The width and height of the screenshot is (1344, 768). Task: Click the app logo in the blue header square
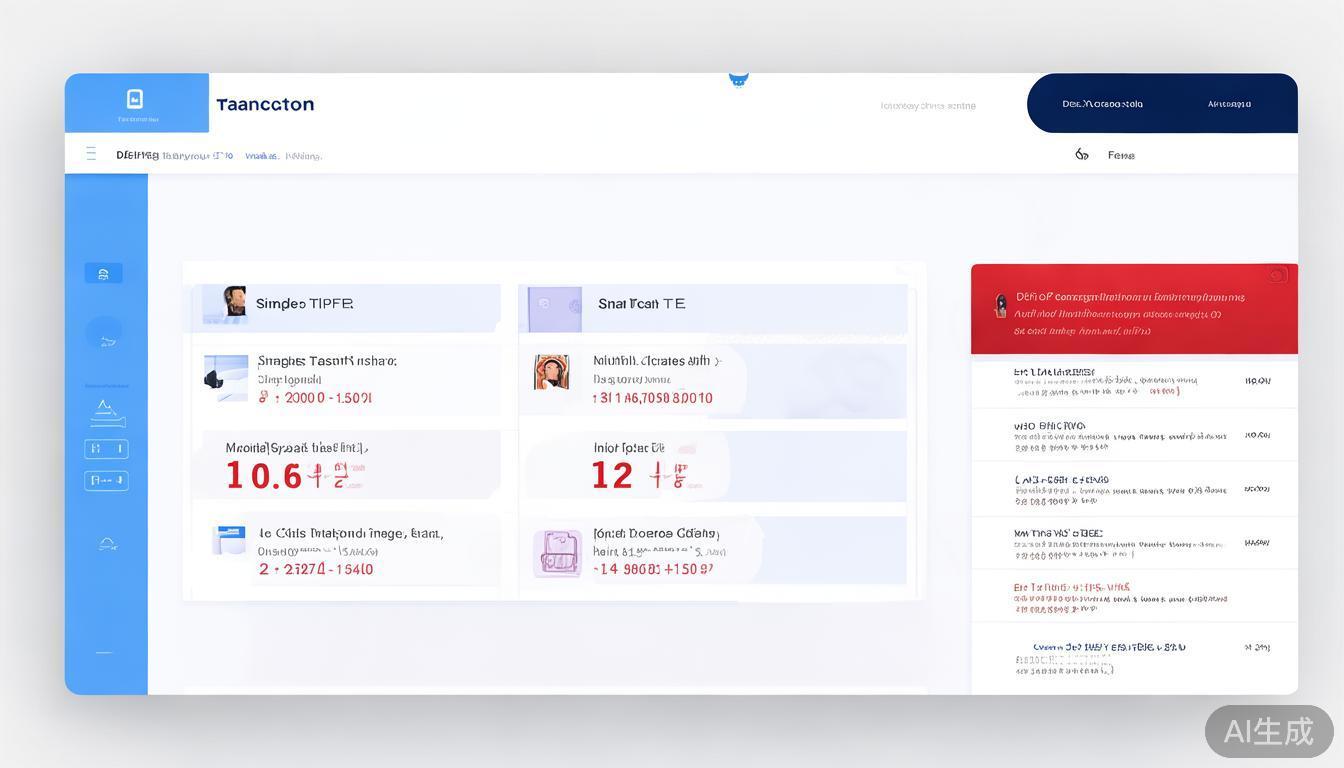[x=135, y=99]
